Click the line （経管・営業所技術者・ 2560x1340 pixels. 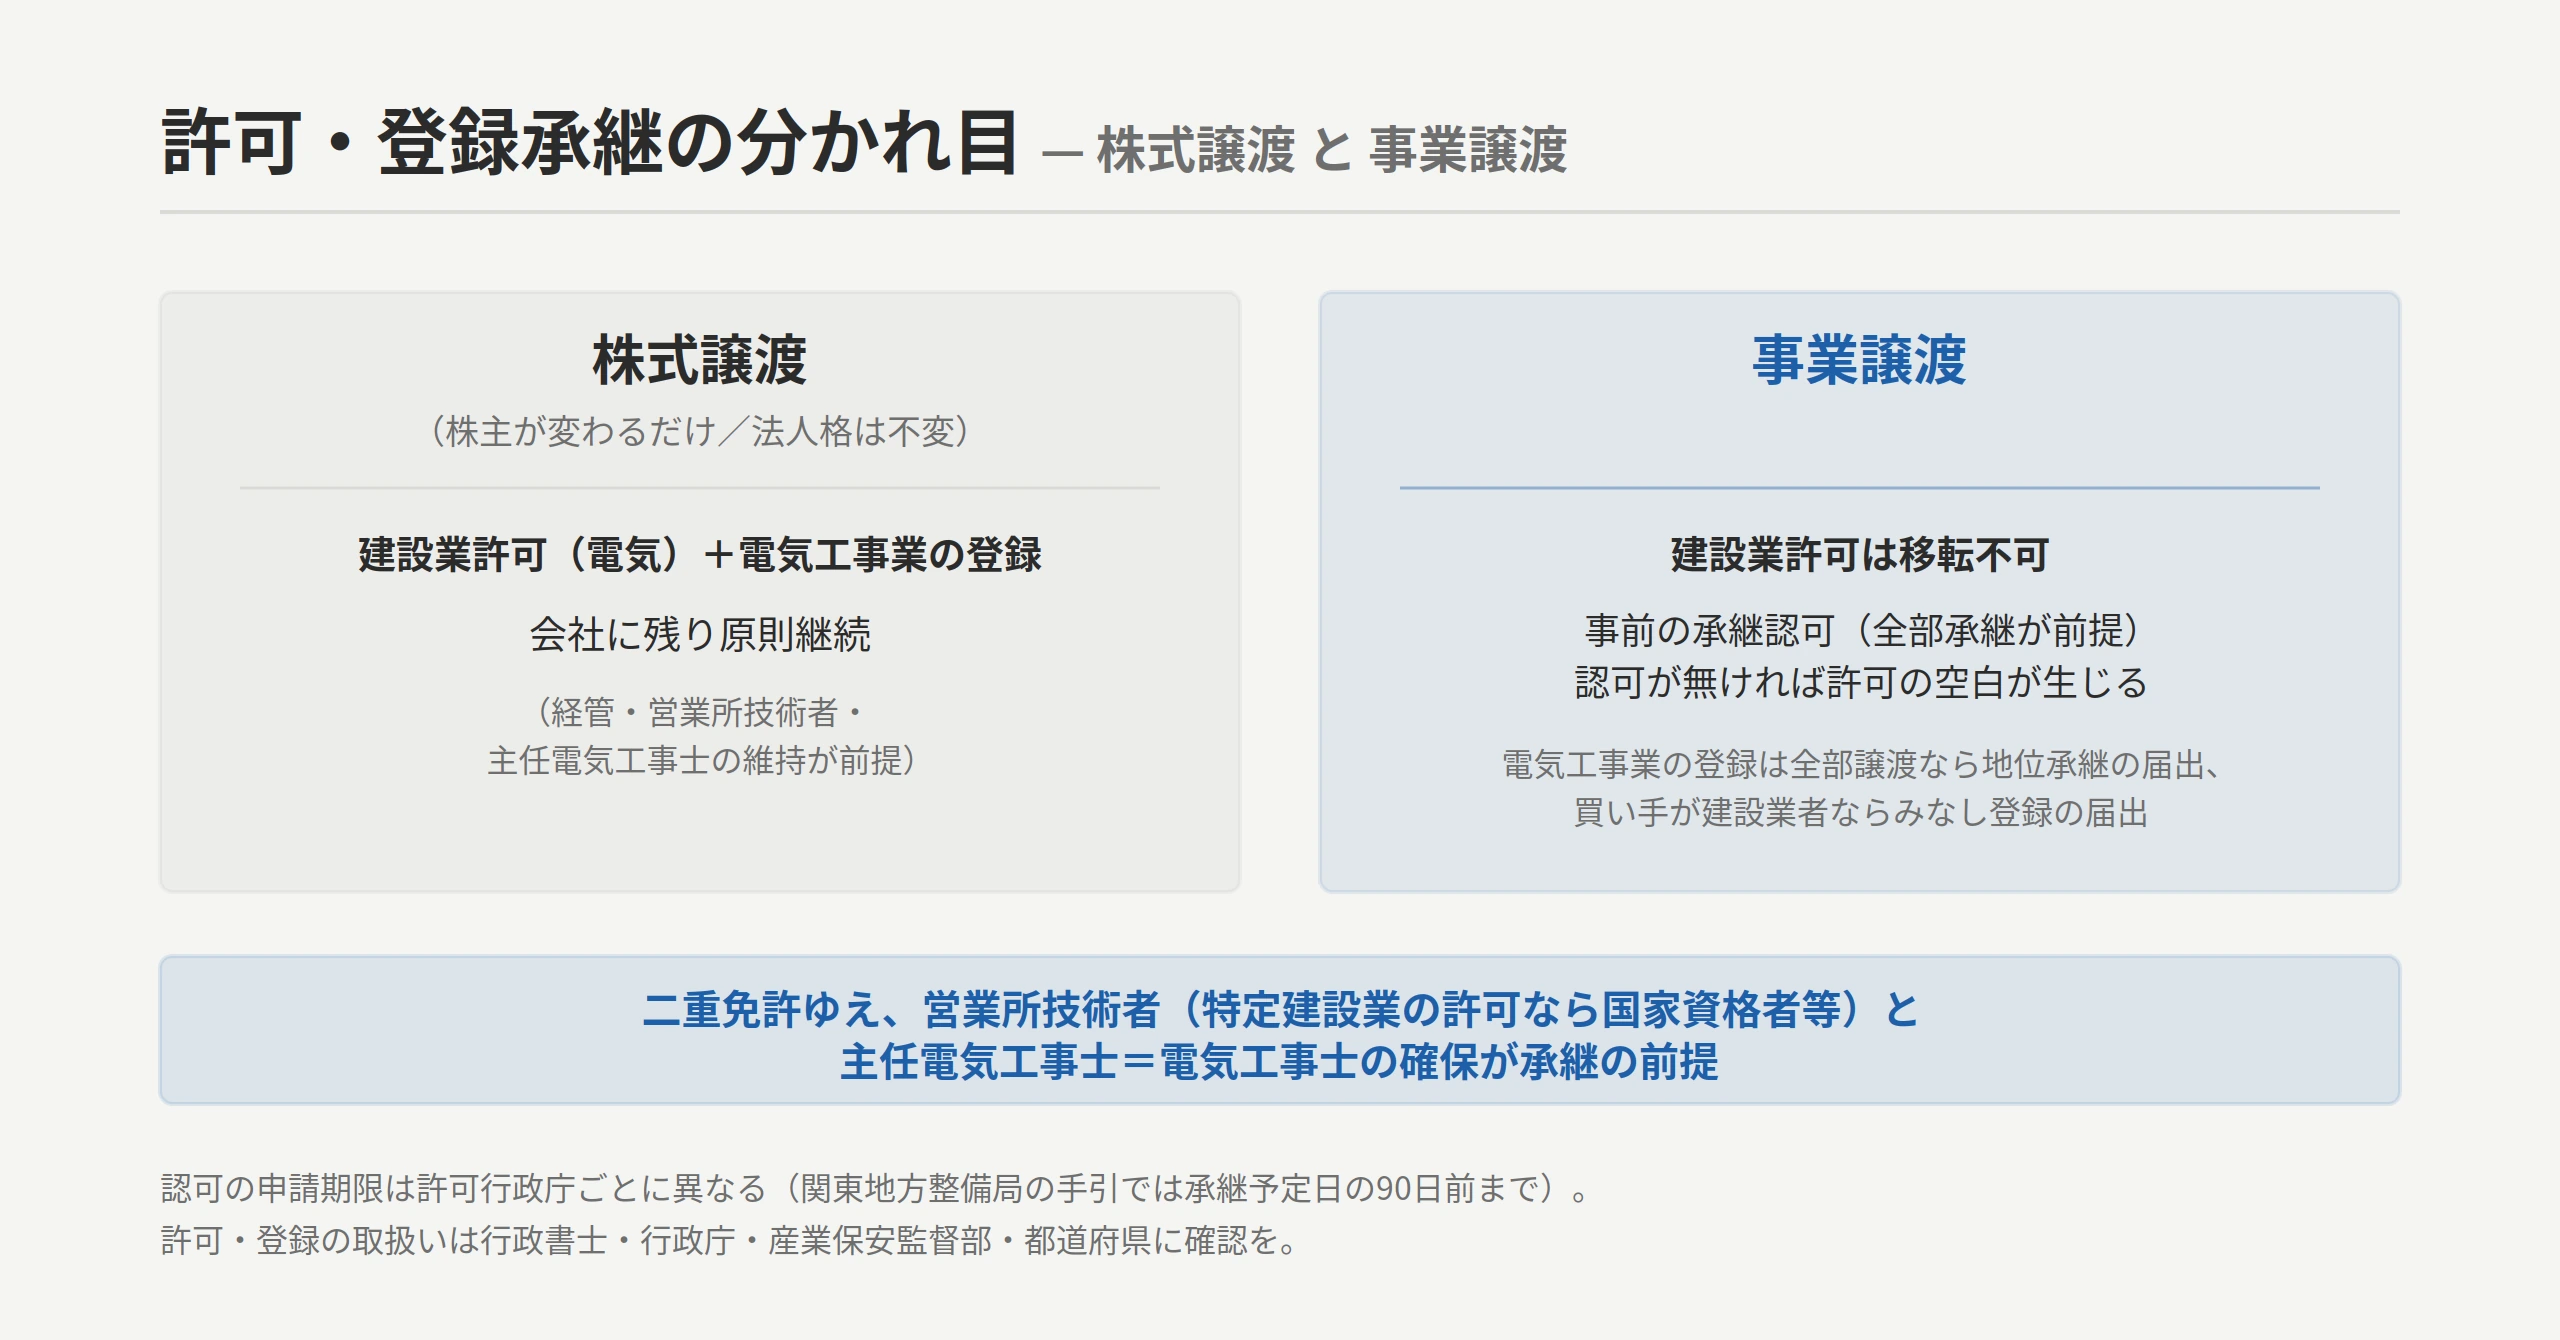point(699,712)
